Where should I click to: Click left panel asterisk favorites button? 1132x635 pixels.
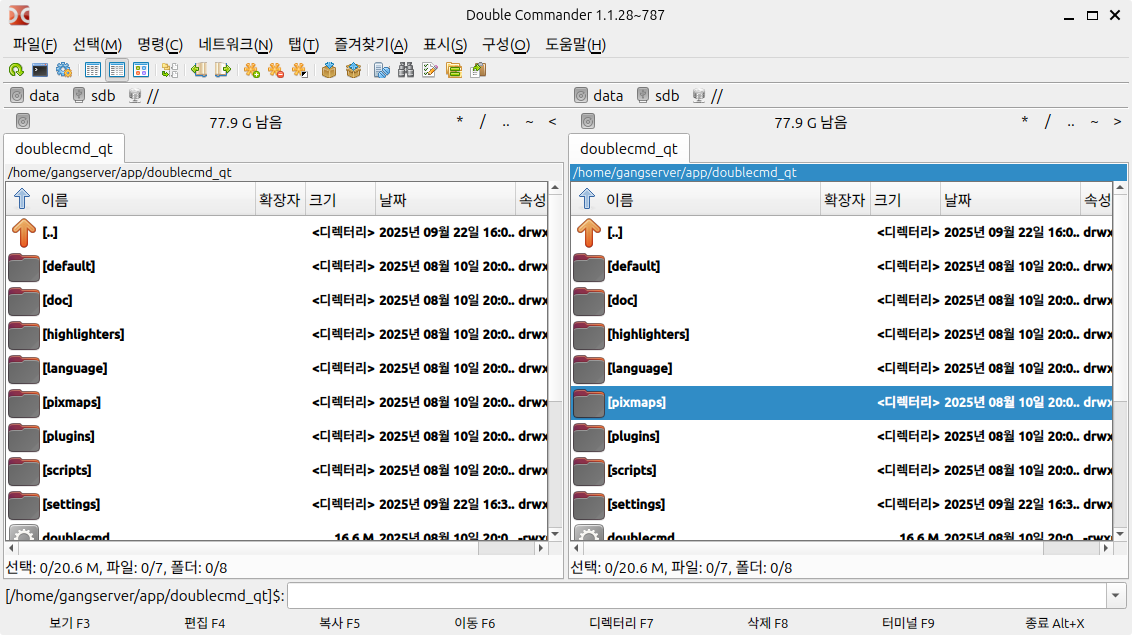[x=460, y=122]
